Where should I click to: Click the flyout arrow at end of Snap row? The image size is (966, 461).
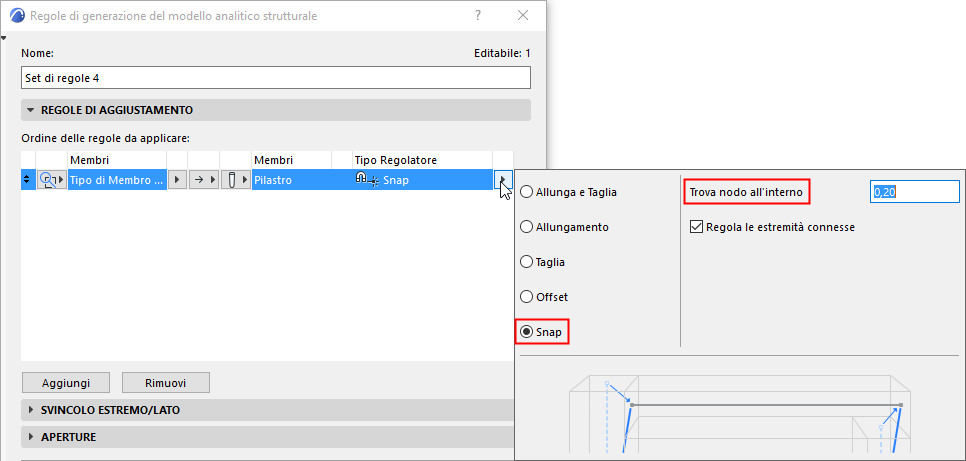coord(503,180)
